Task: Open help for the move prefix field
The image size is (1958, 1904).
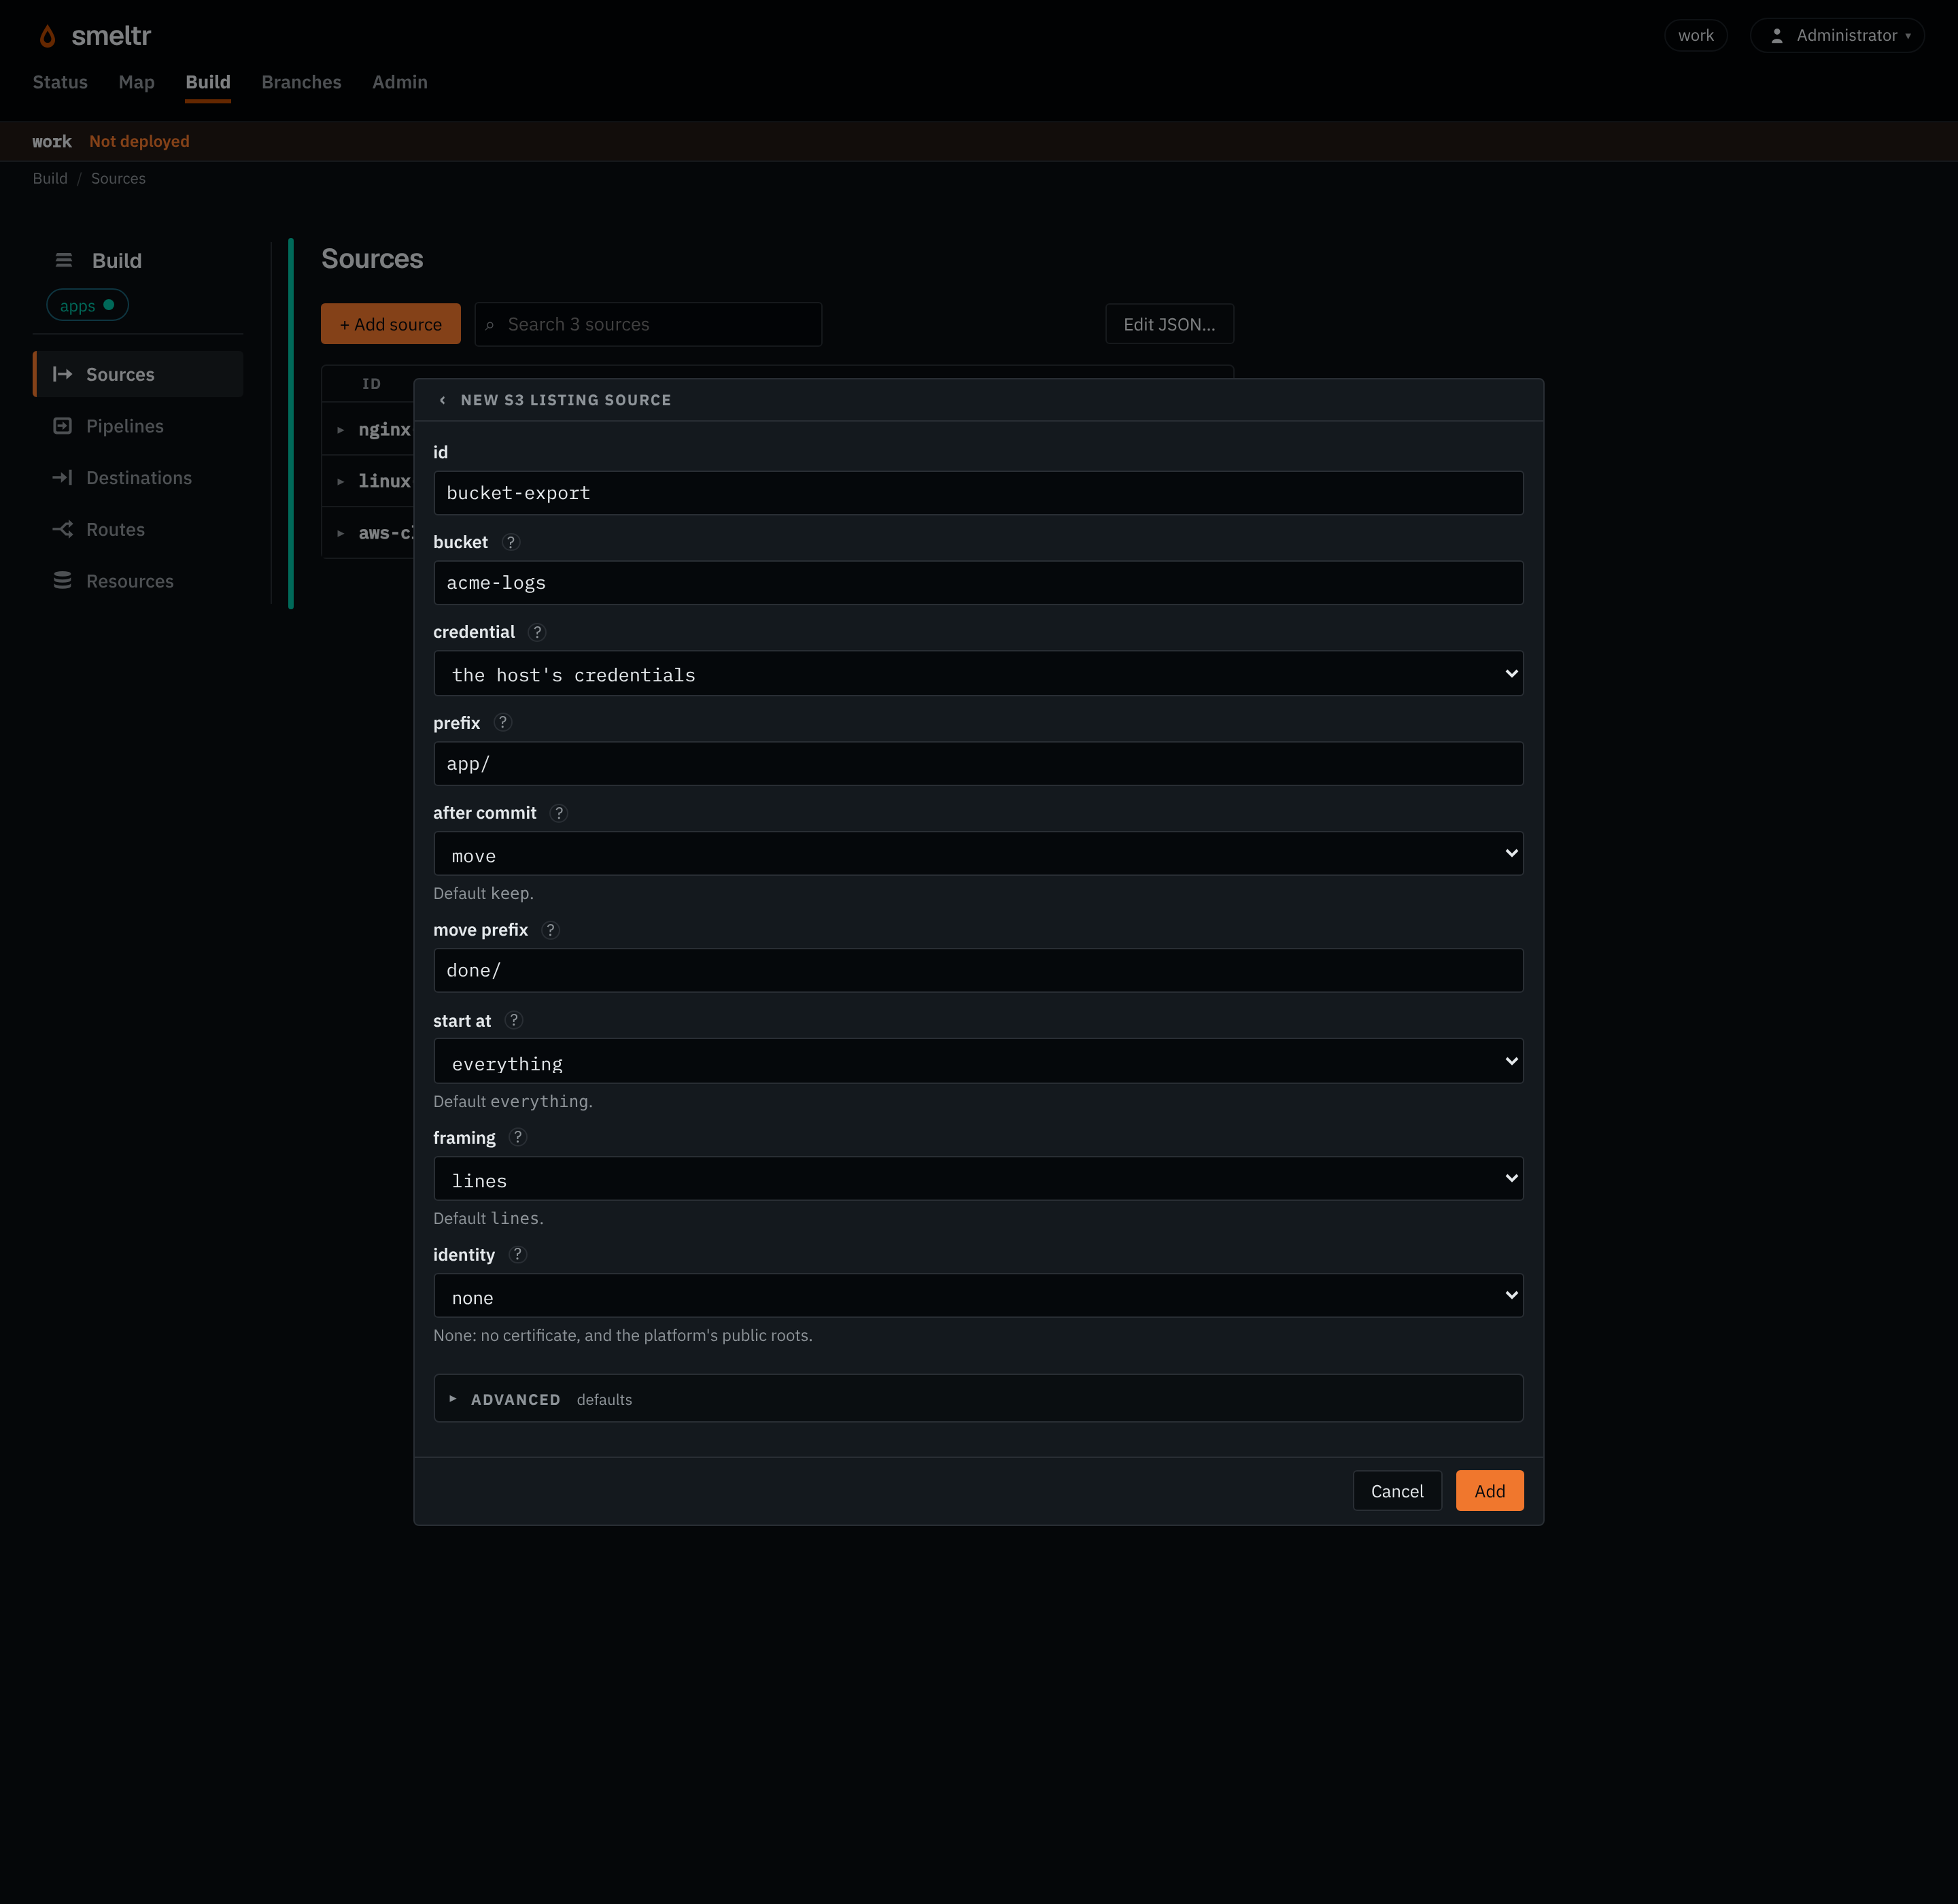Action: point(550,930)
